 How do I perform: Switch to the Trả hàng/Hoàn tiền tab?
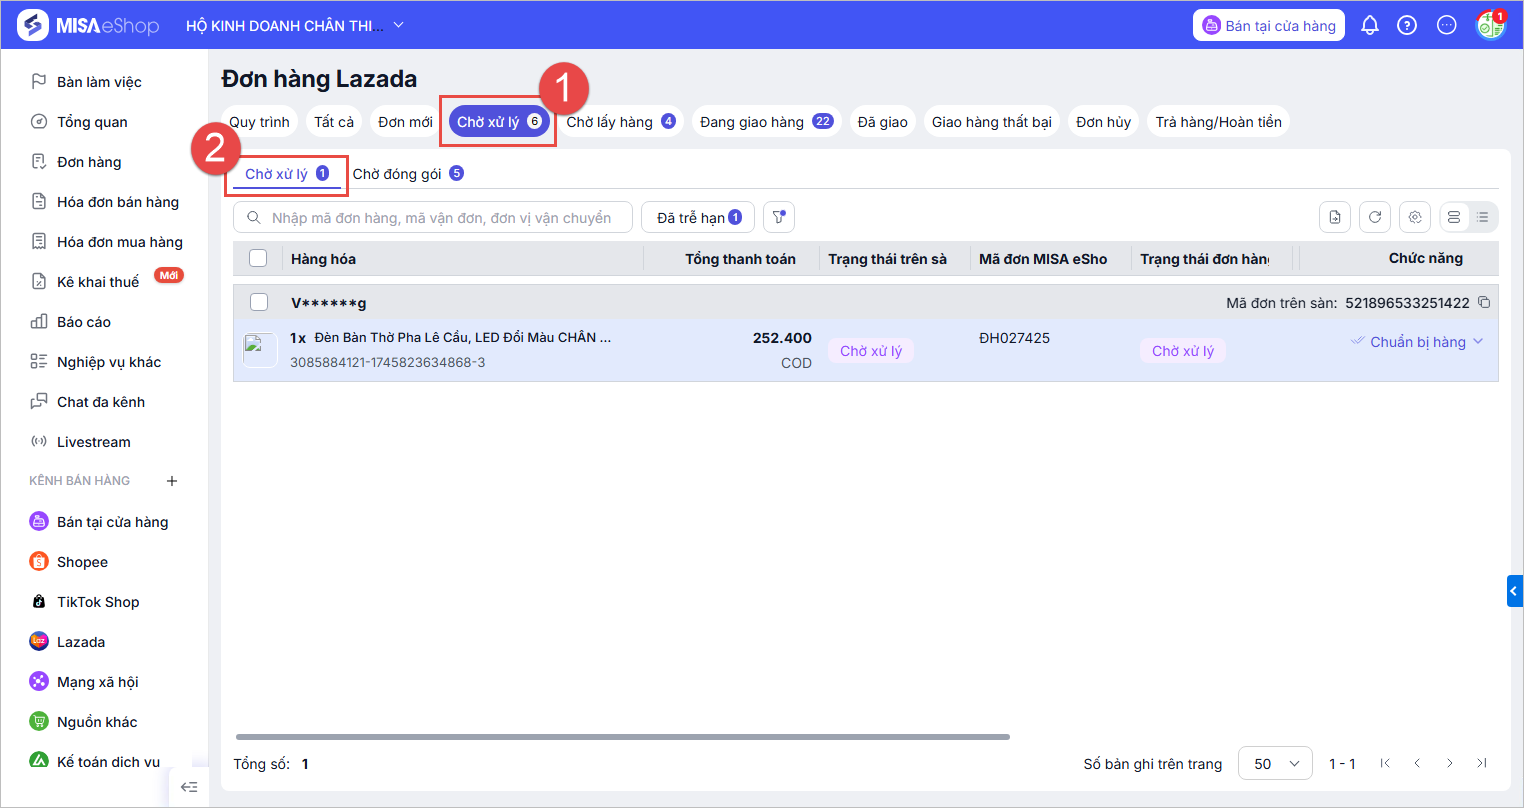(x=1219, y=122)
